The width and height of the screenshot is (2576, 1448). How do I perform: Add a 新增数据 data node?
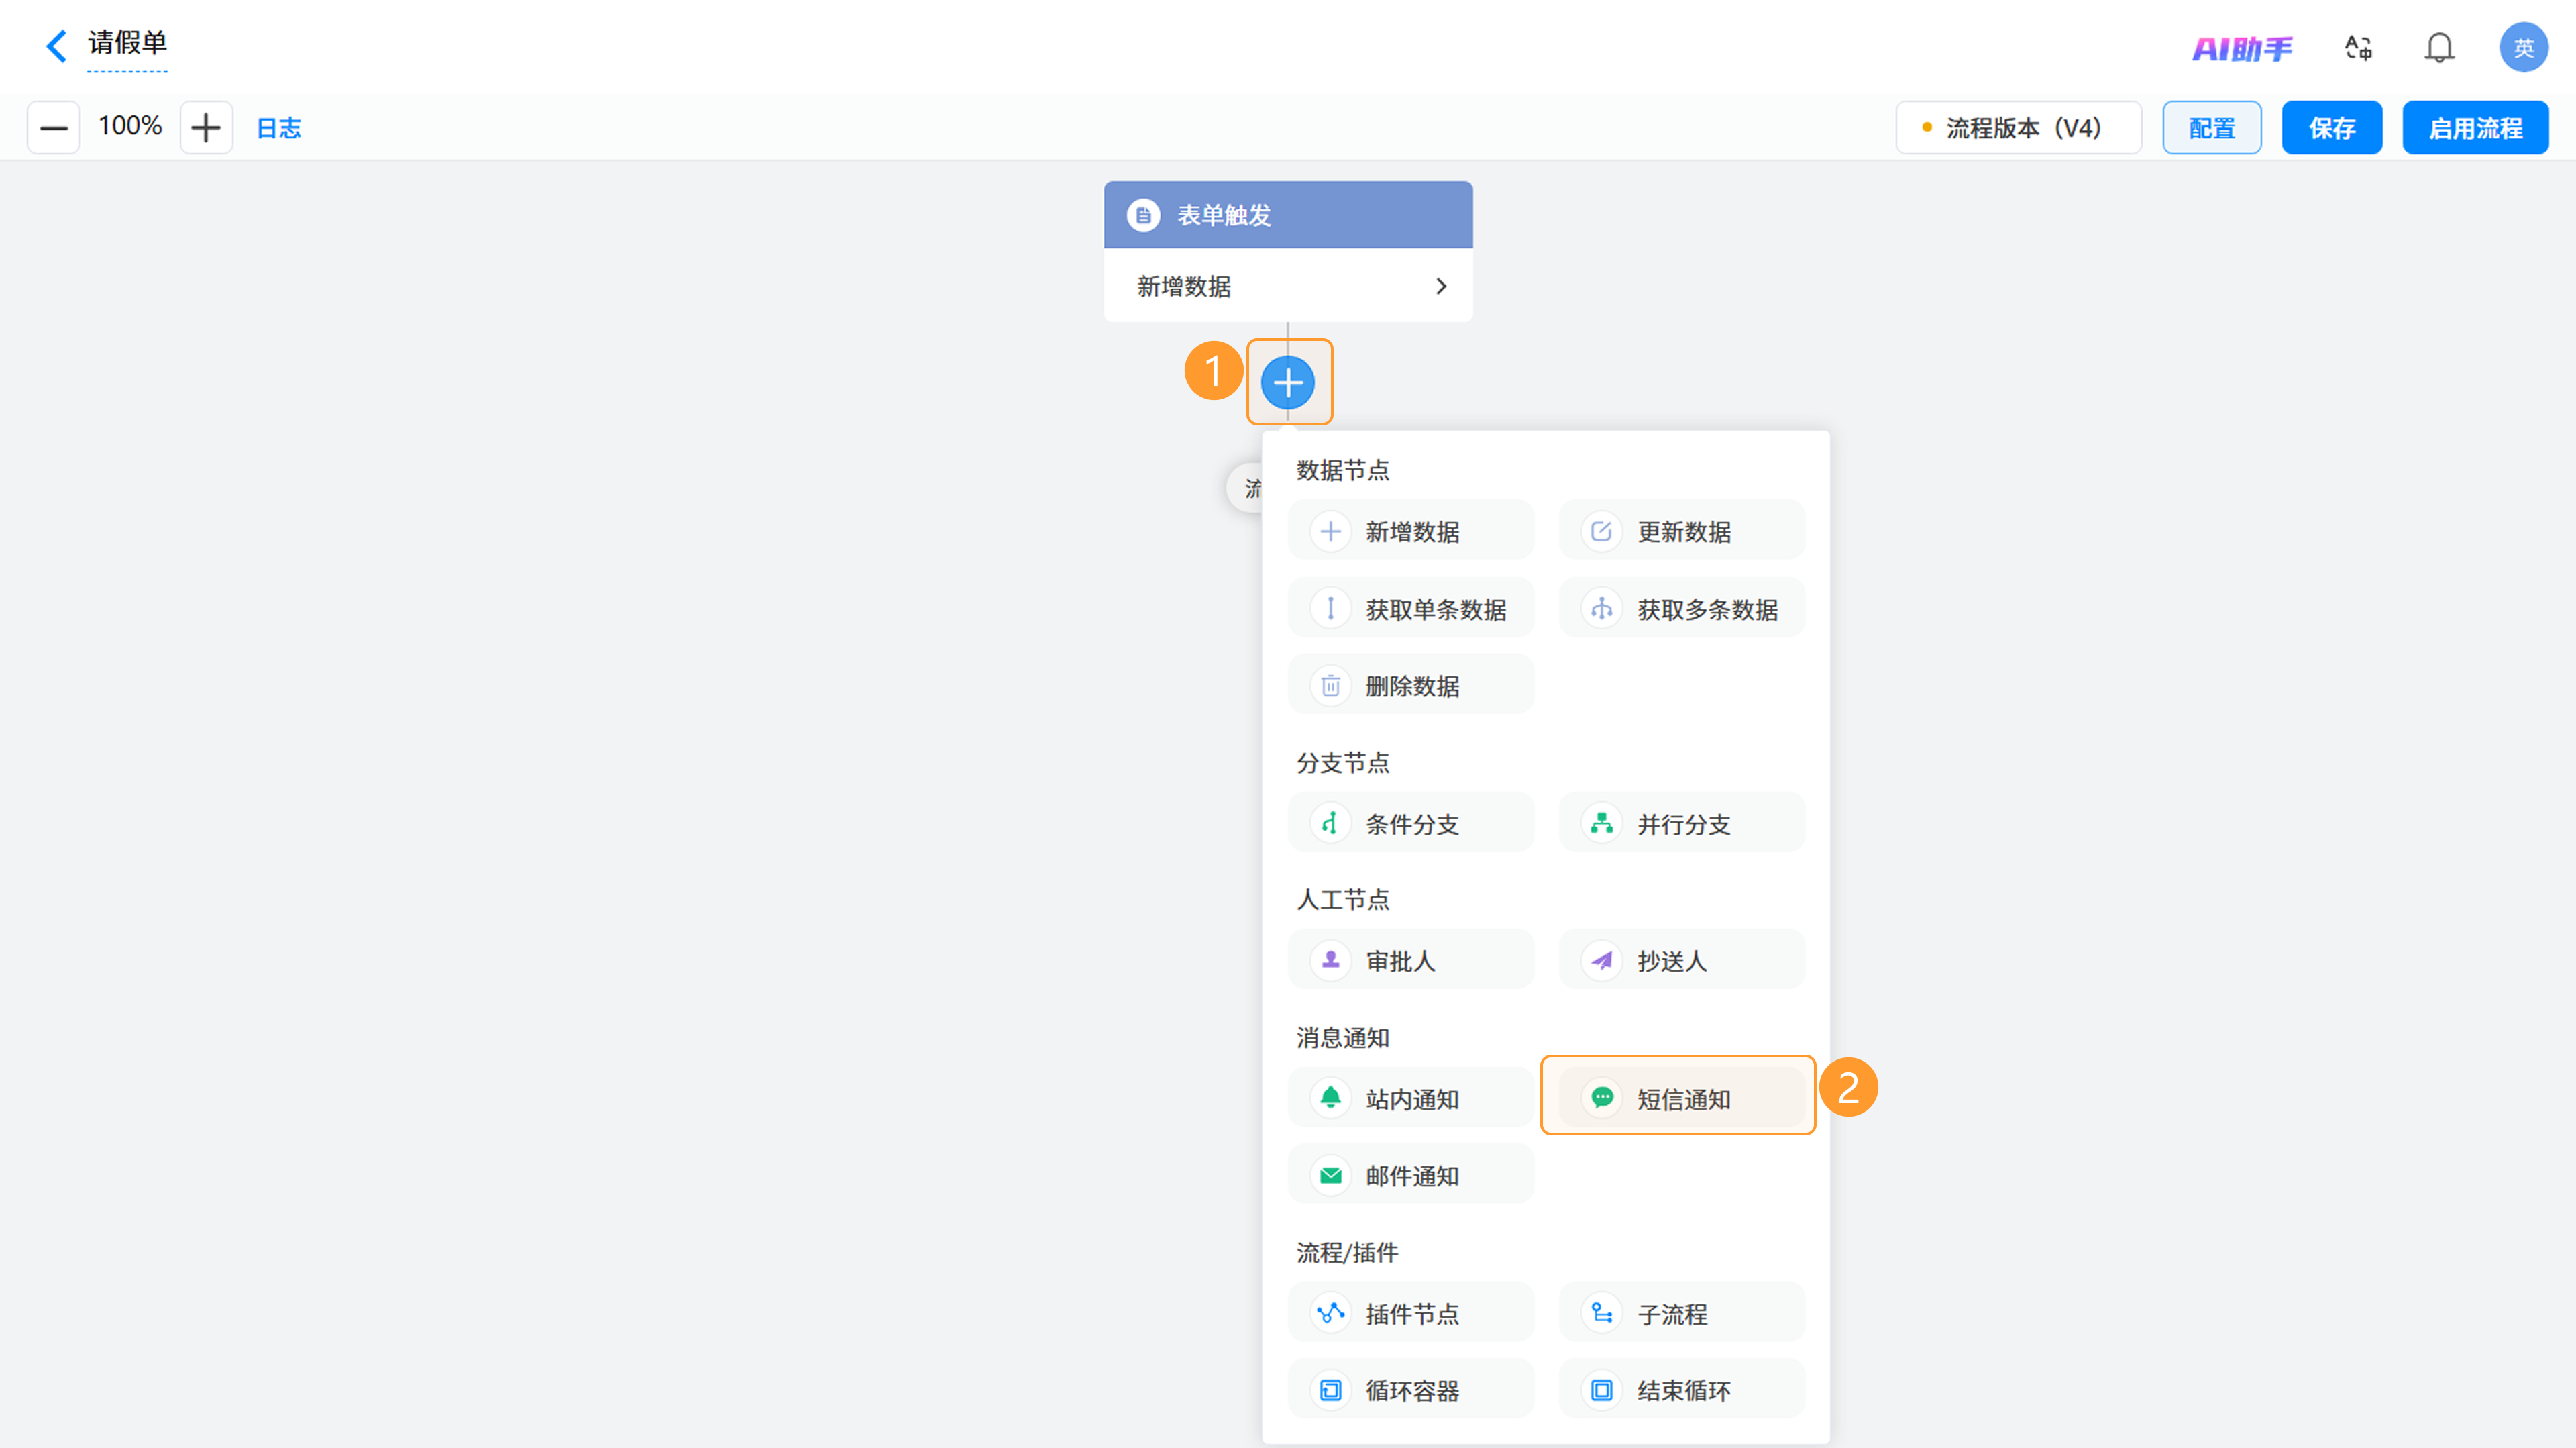click(1410, 531)
